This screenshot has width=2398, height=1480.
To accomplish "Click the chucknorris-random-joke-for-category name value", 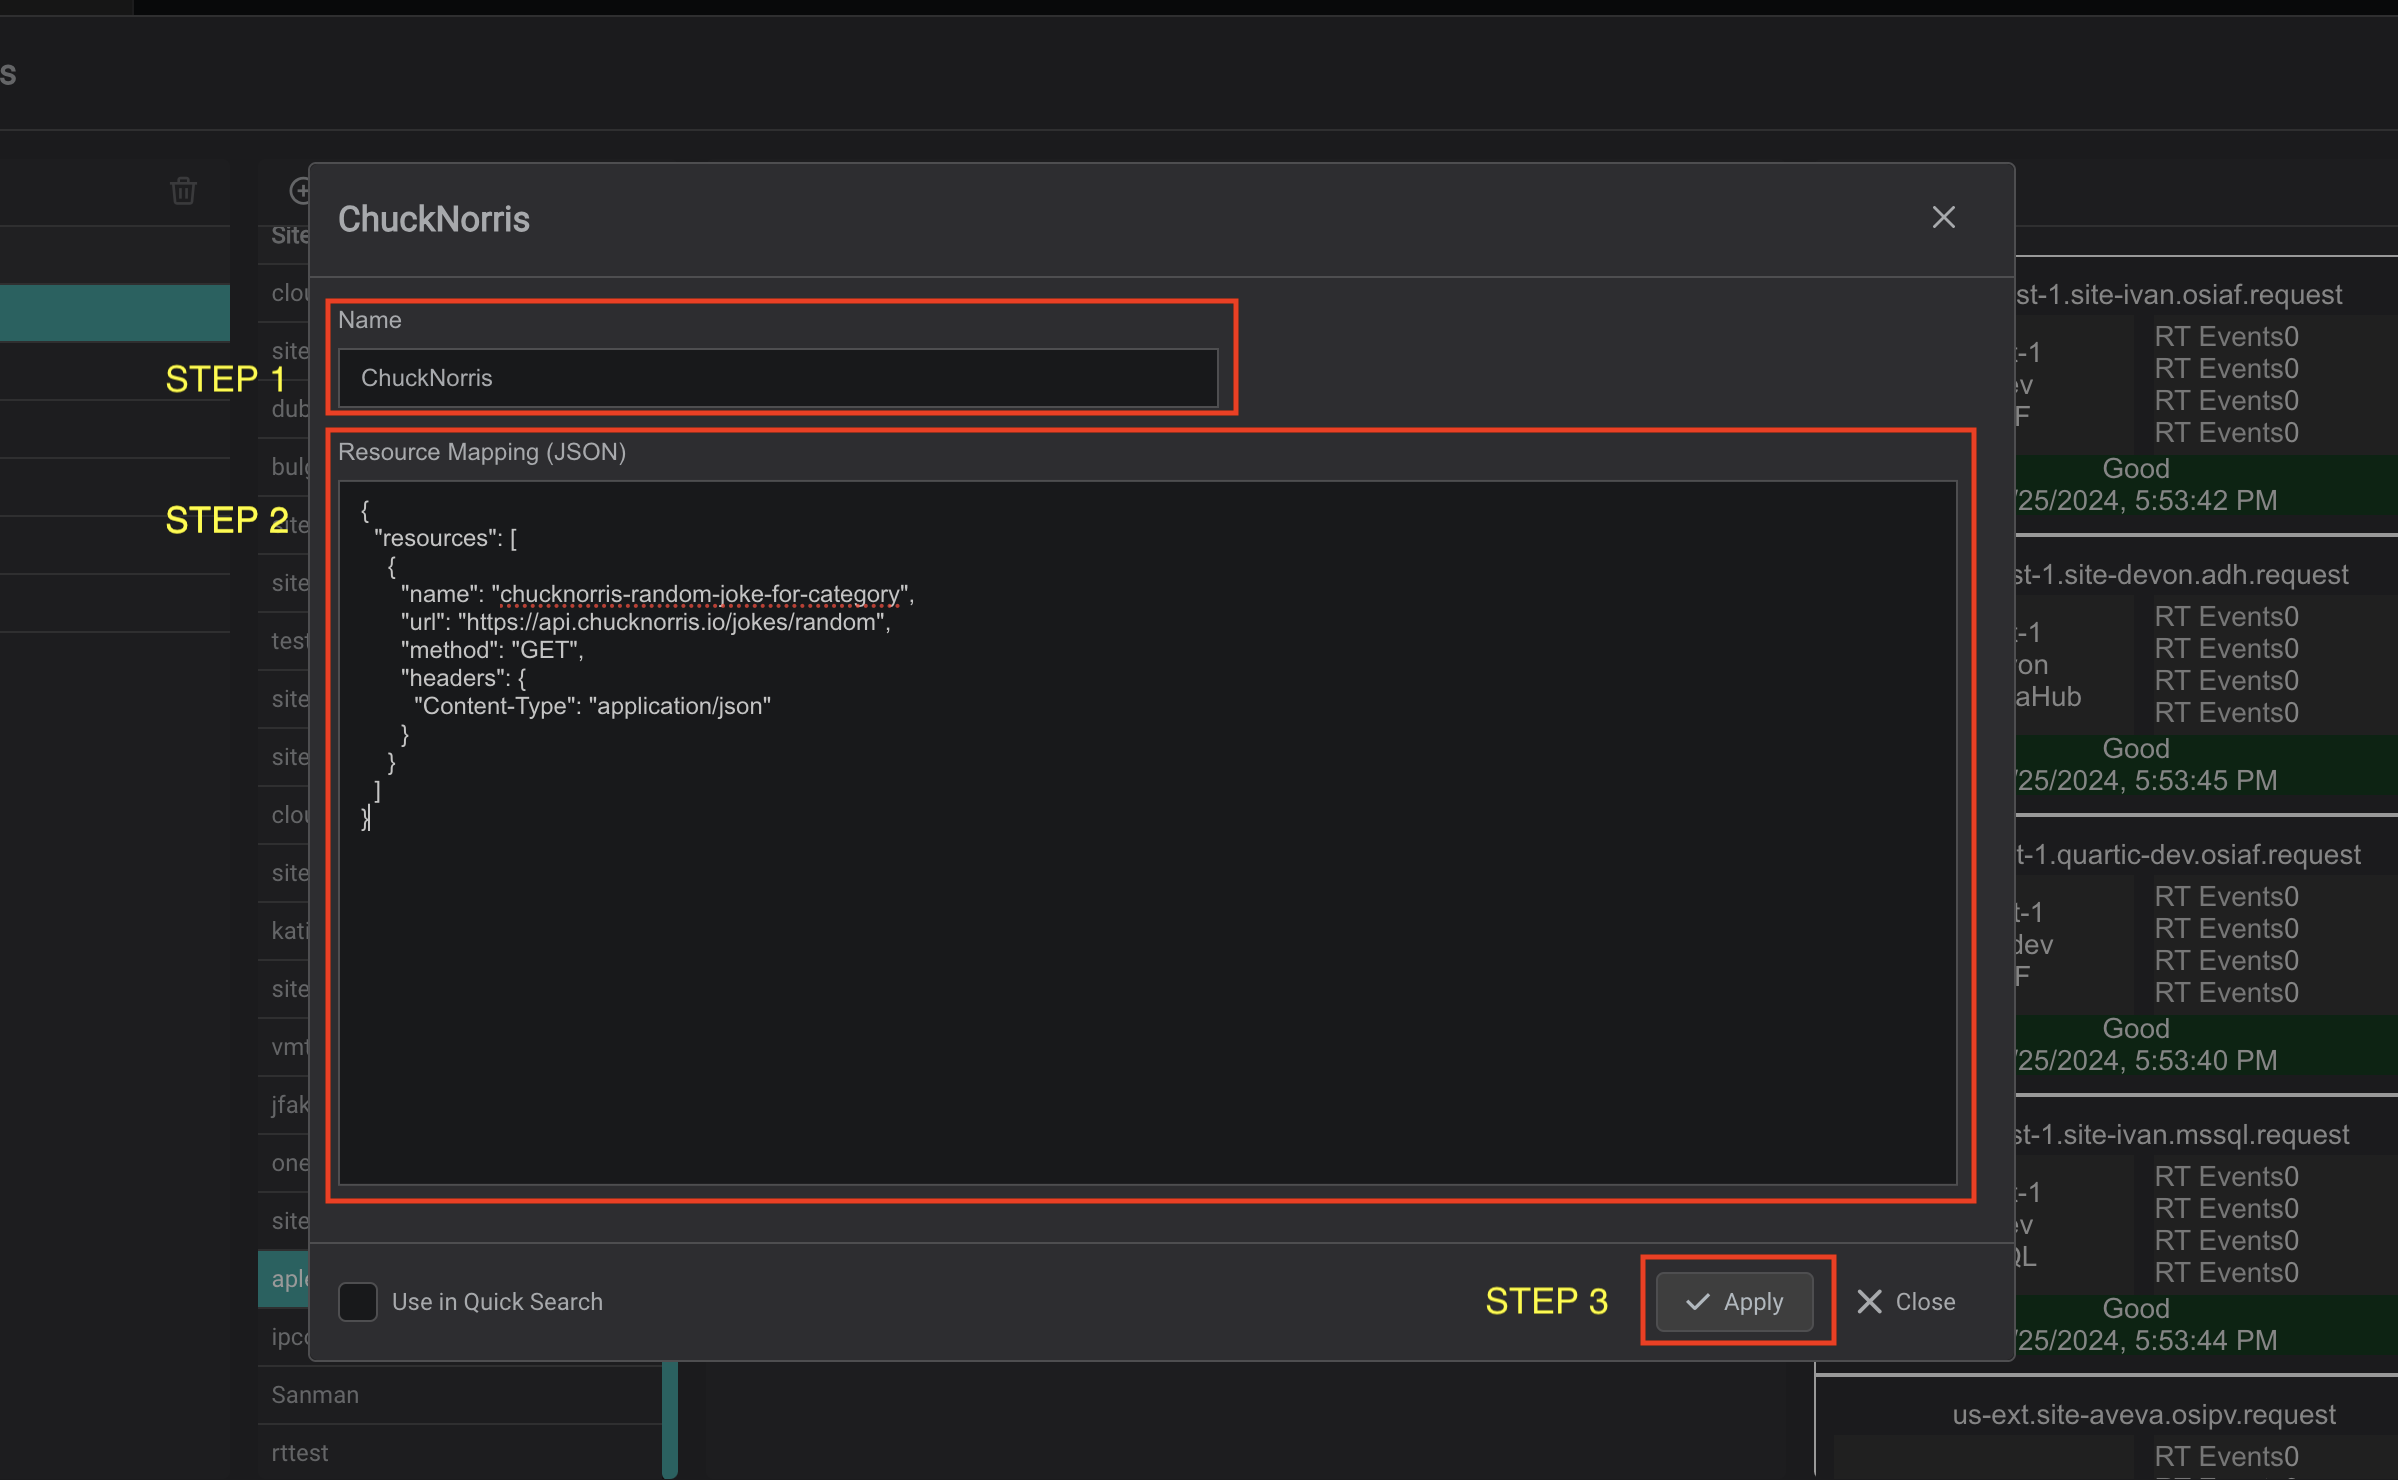I will pos(699,594).
